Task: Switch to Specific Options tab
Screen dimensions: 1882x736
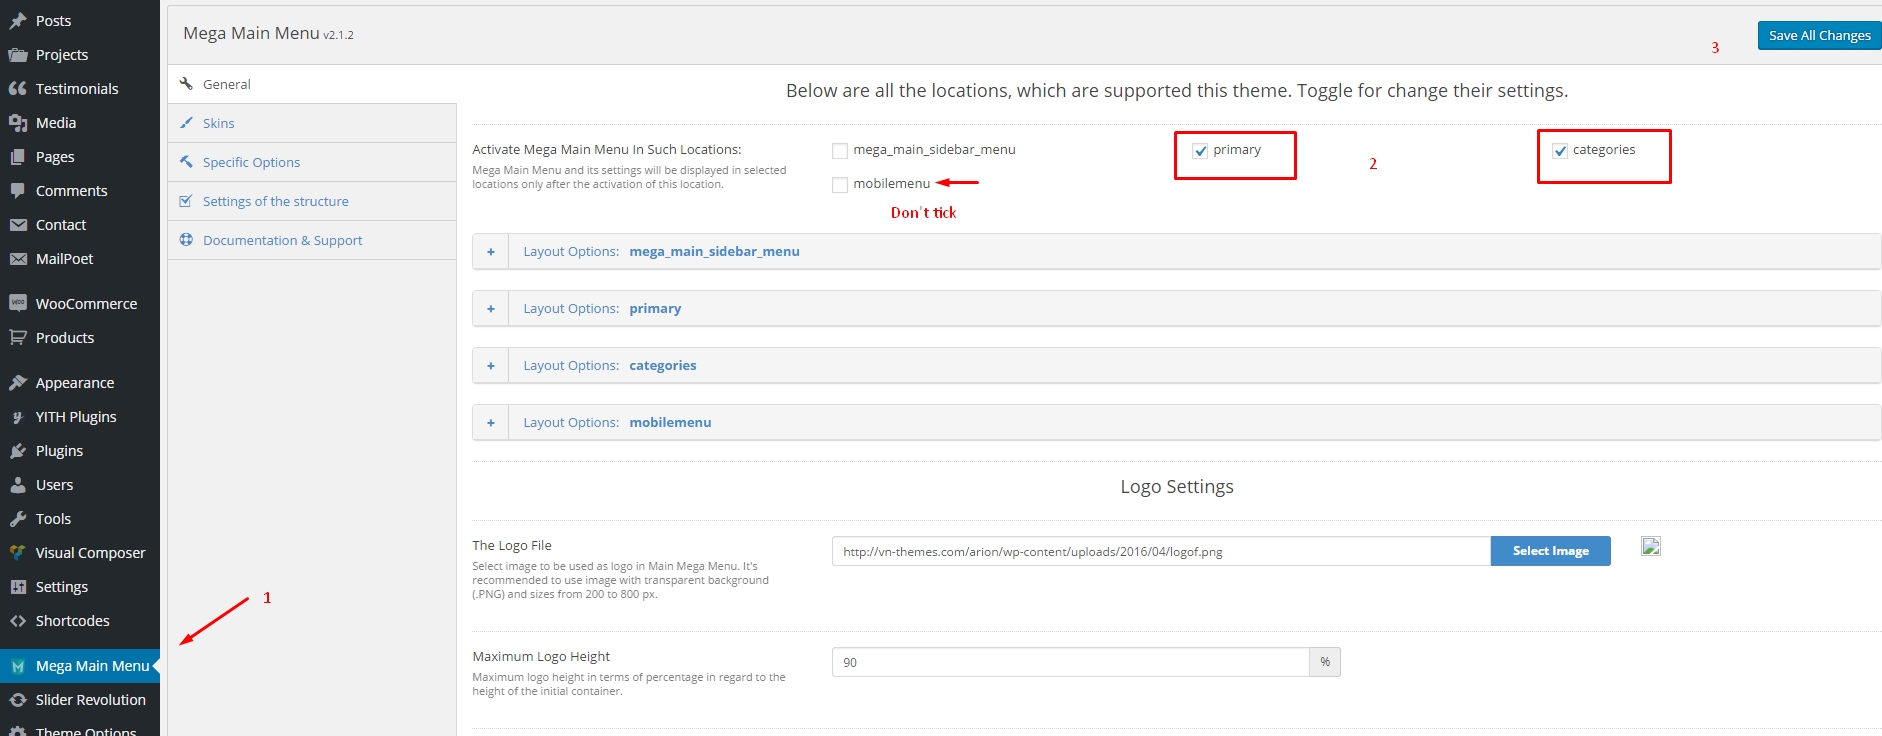Action: tap(251, 162)
